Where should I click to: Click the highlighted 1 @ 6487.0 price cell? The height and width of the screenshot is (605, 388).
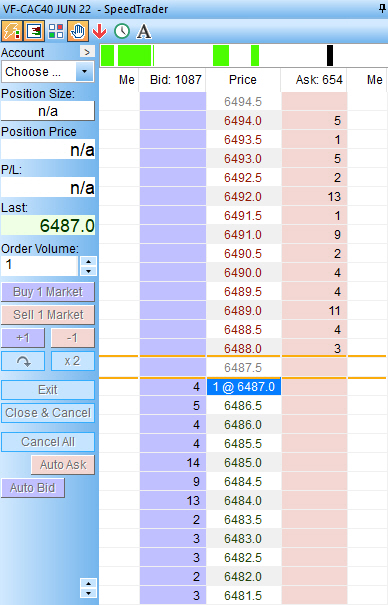pos(244,387)
